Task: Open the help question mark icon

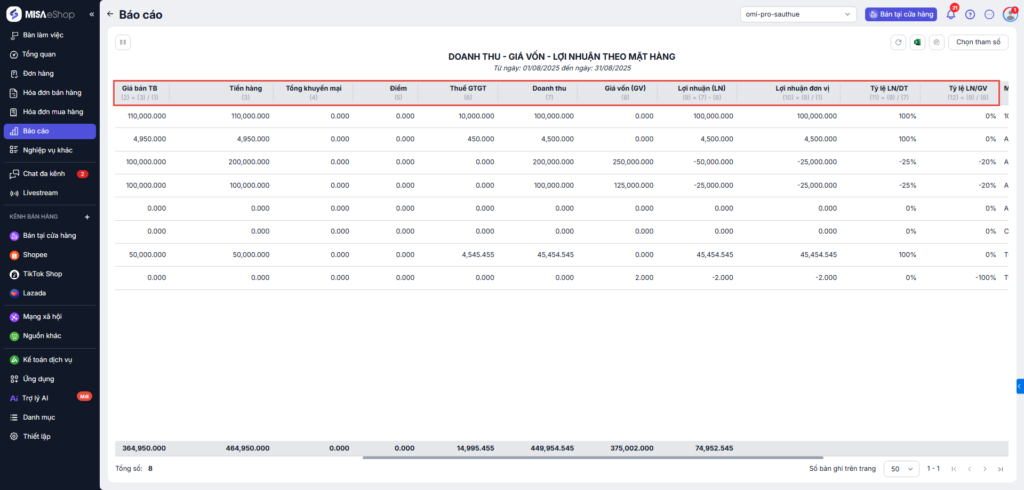Action: (970, 15)
